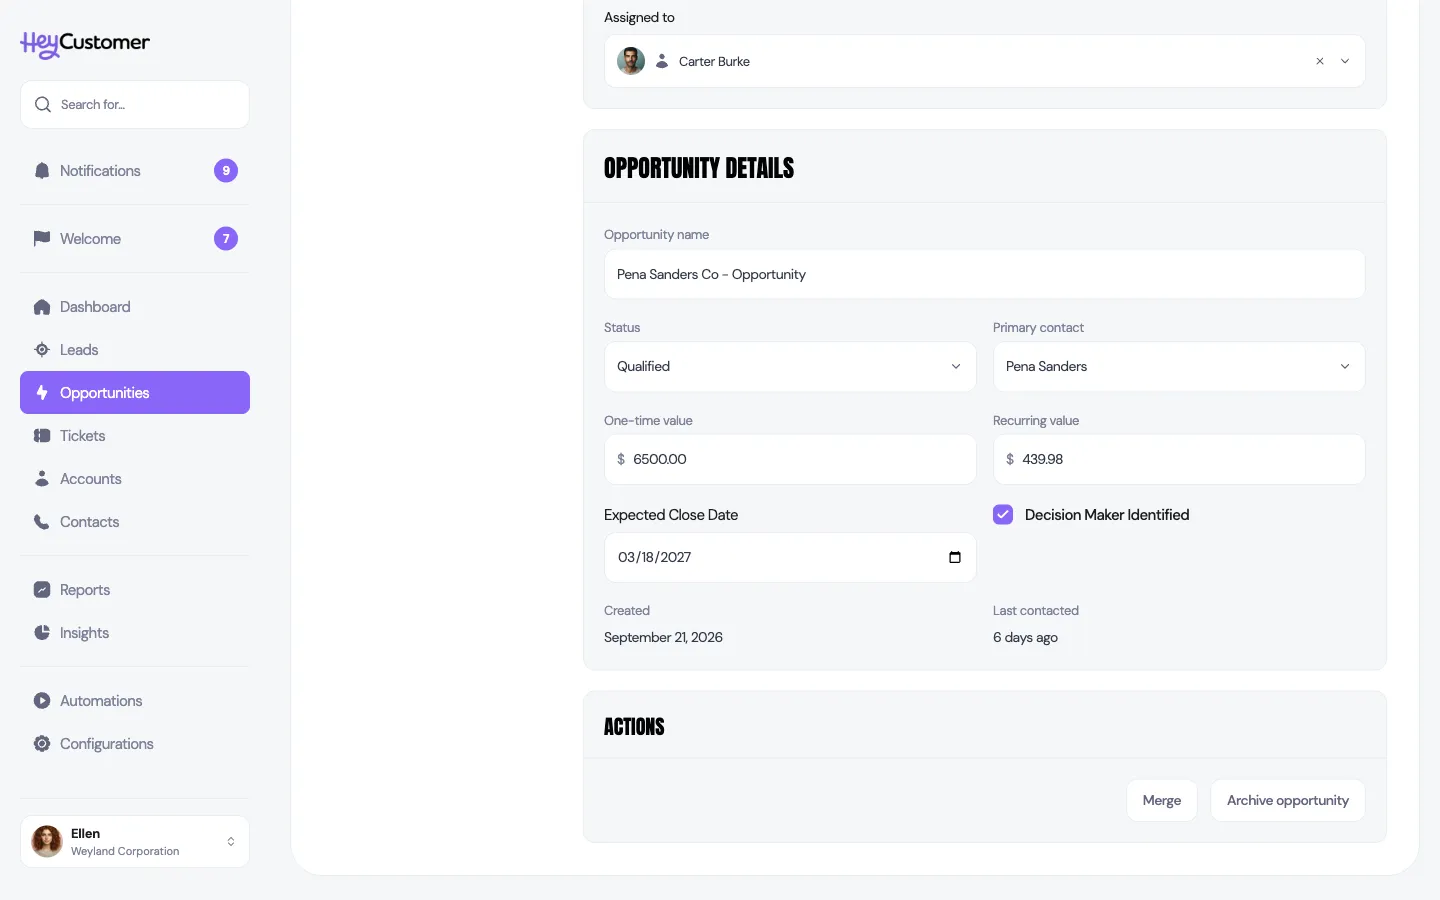1440x900 pixels.
Task: Click the Welcome flag icon
Action: 42,239
